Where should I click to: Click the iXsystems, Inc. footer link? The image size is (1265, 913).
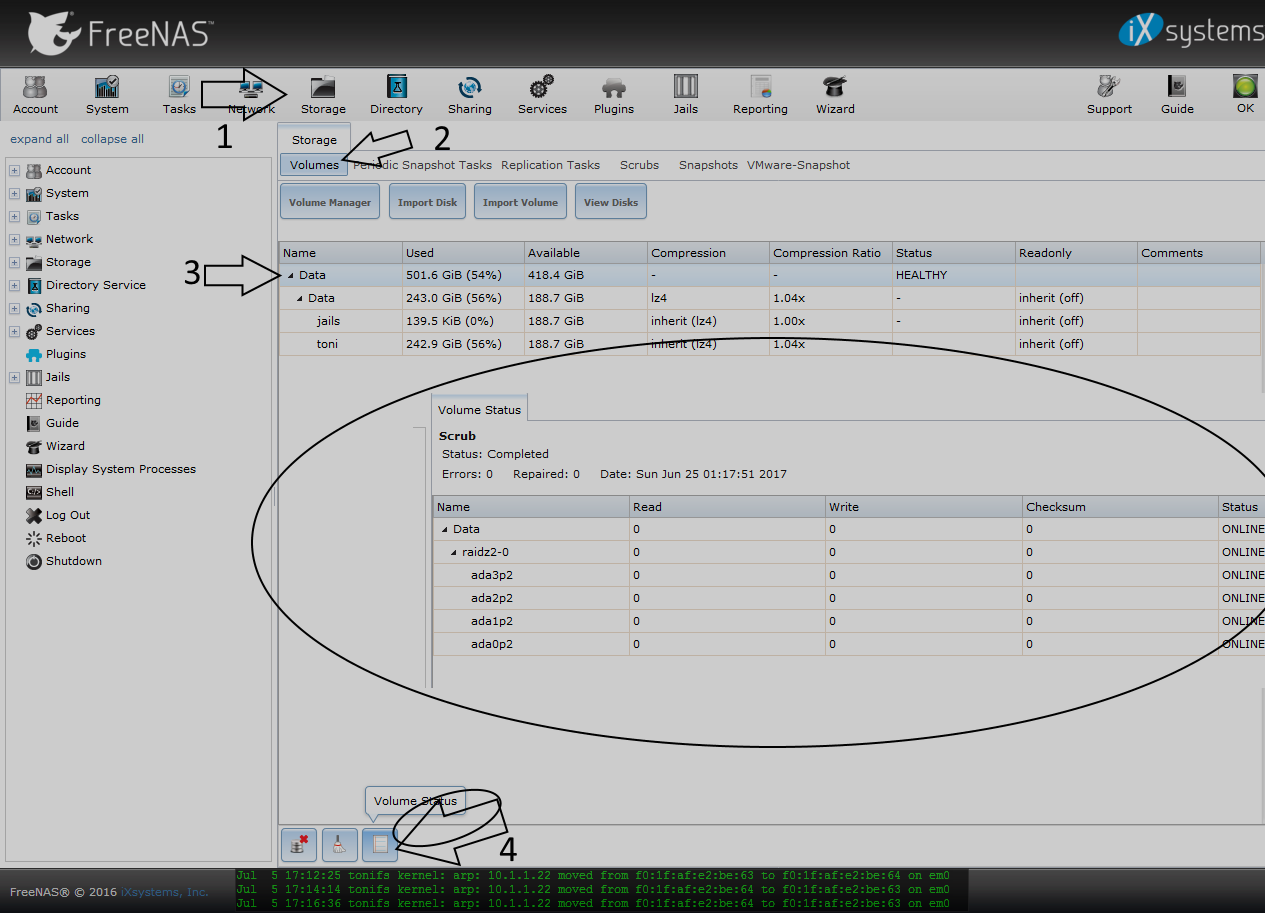[x=164, y=892]
